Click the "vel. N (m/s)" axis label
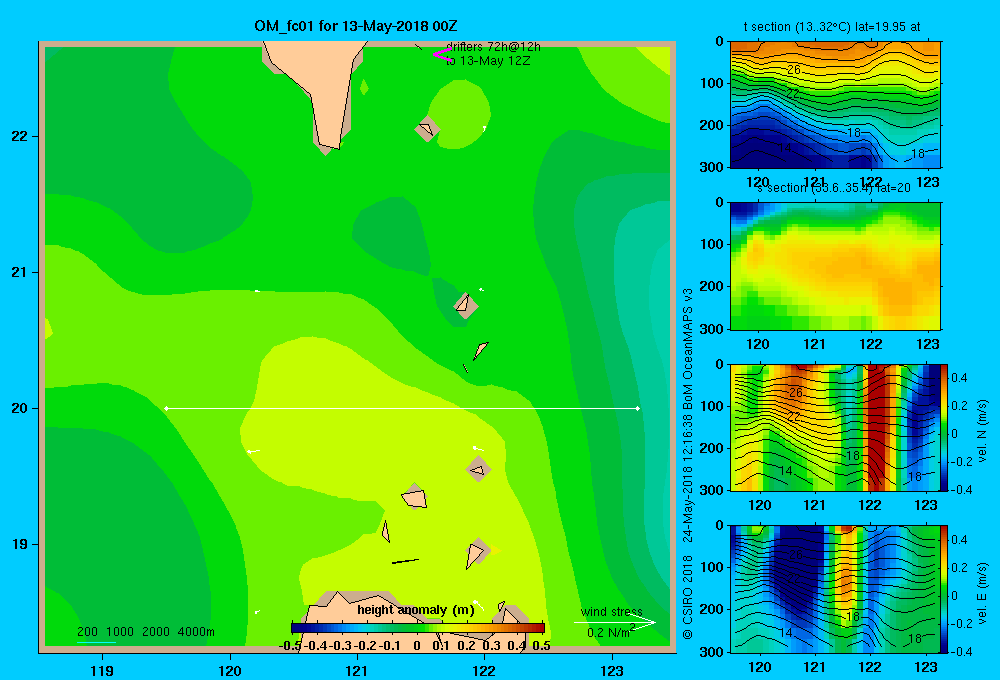 pos(982,431)
